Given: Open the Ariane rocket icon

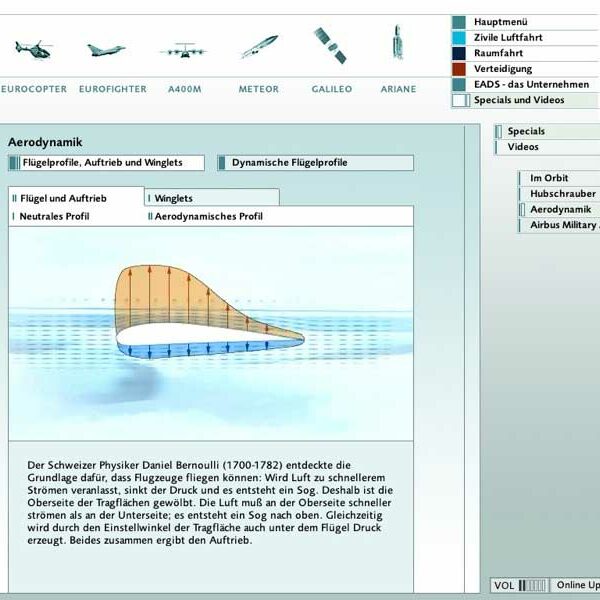Looking at the screenshot, I should tap(397, 45).
